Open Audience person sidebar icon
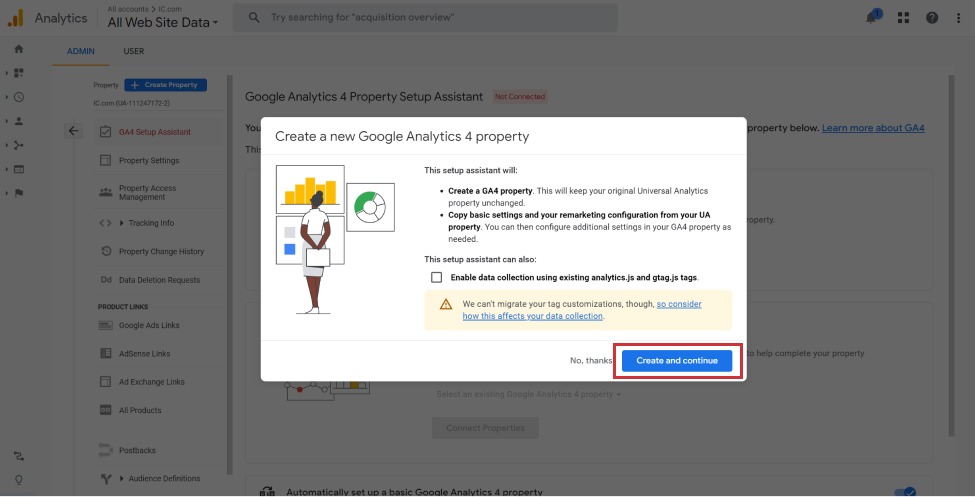The height and width of the screenshot is (497, 975). click(x=19, y=121)
